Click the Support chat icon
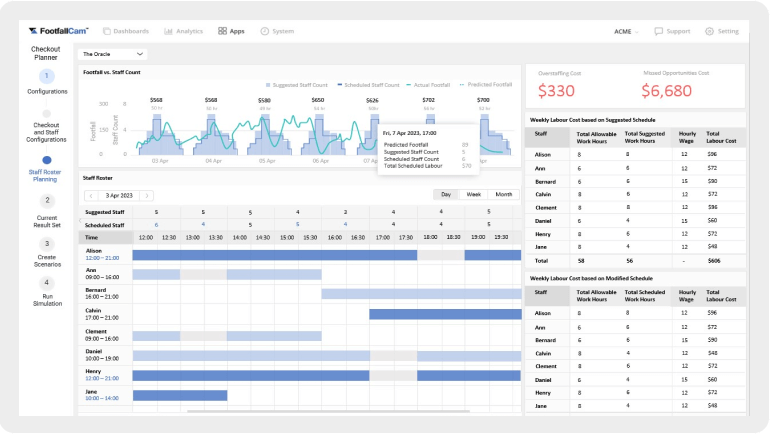This screenshot has height=434, width=770. point(658,31)
